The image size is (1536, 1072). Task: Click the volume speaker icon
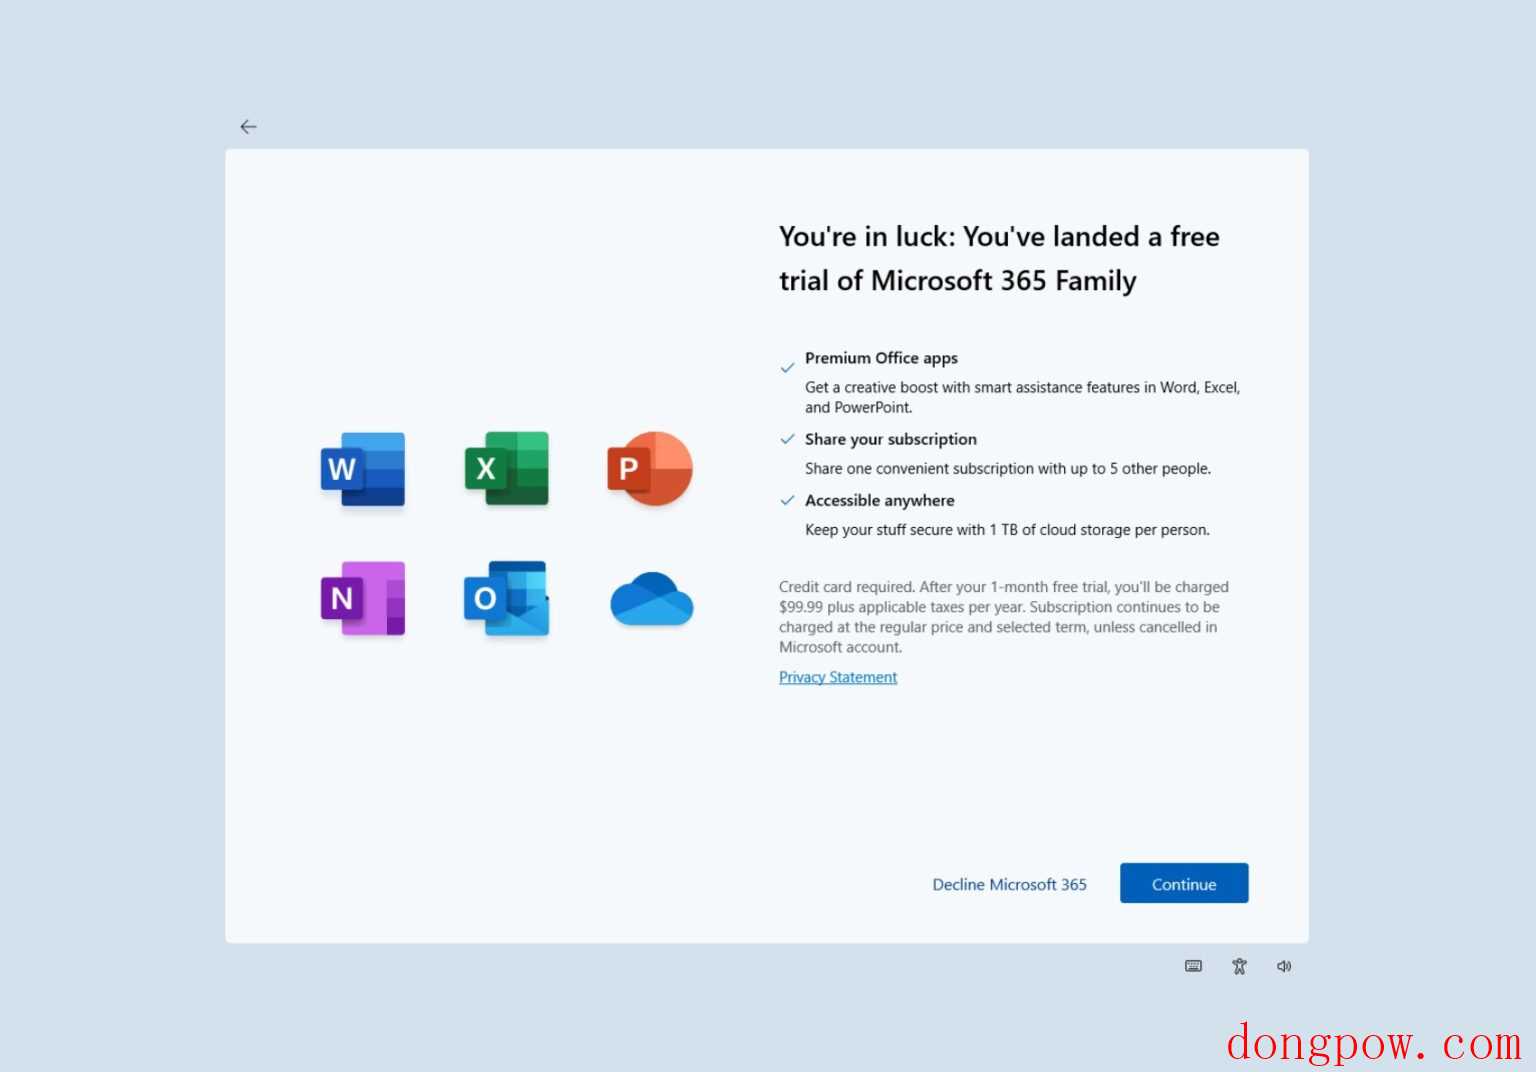1284,966
